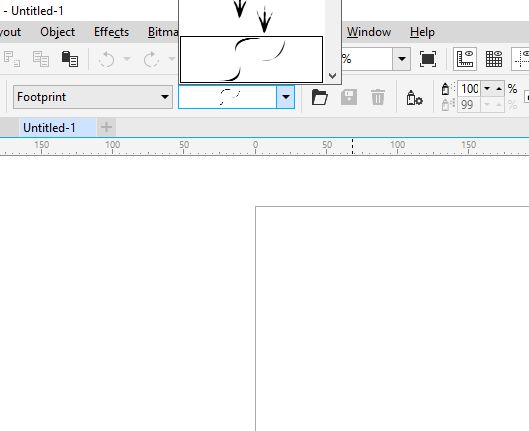The height and width of the screenshot is (431, 529).
Task: Add a new document with plus button
Action: pyautogui.click(x=106, y=127)
